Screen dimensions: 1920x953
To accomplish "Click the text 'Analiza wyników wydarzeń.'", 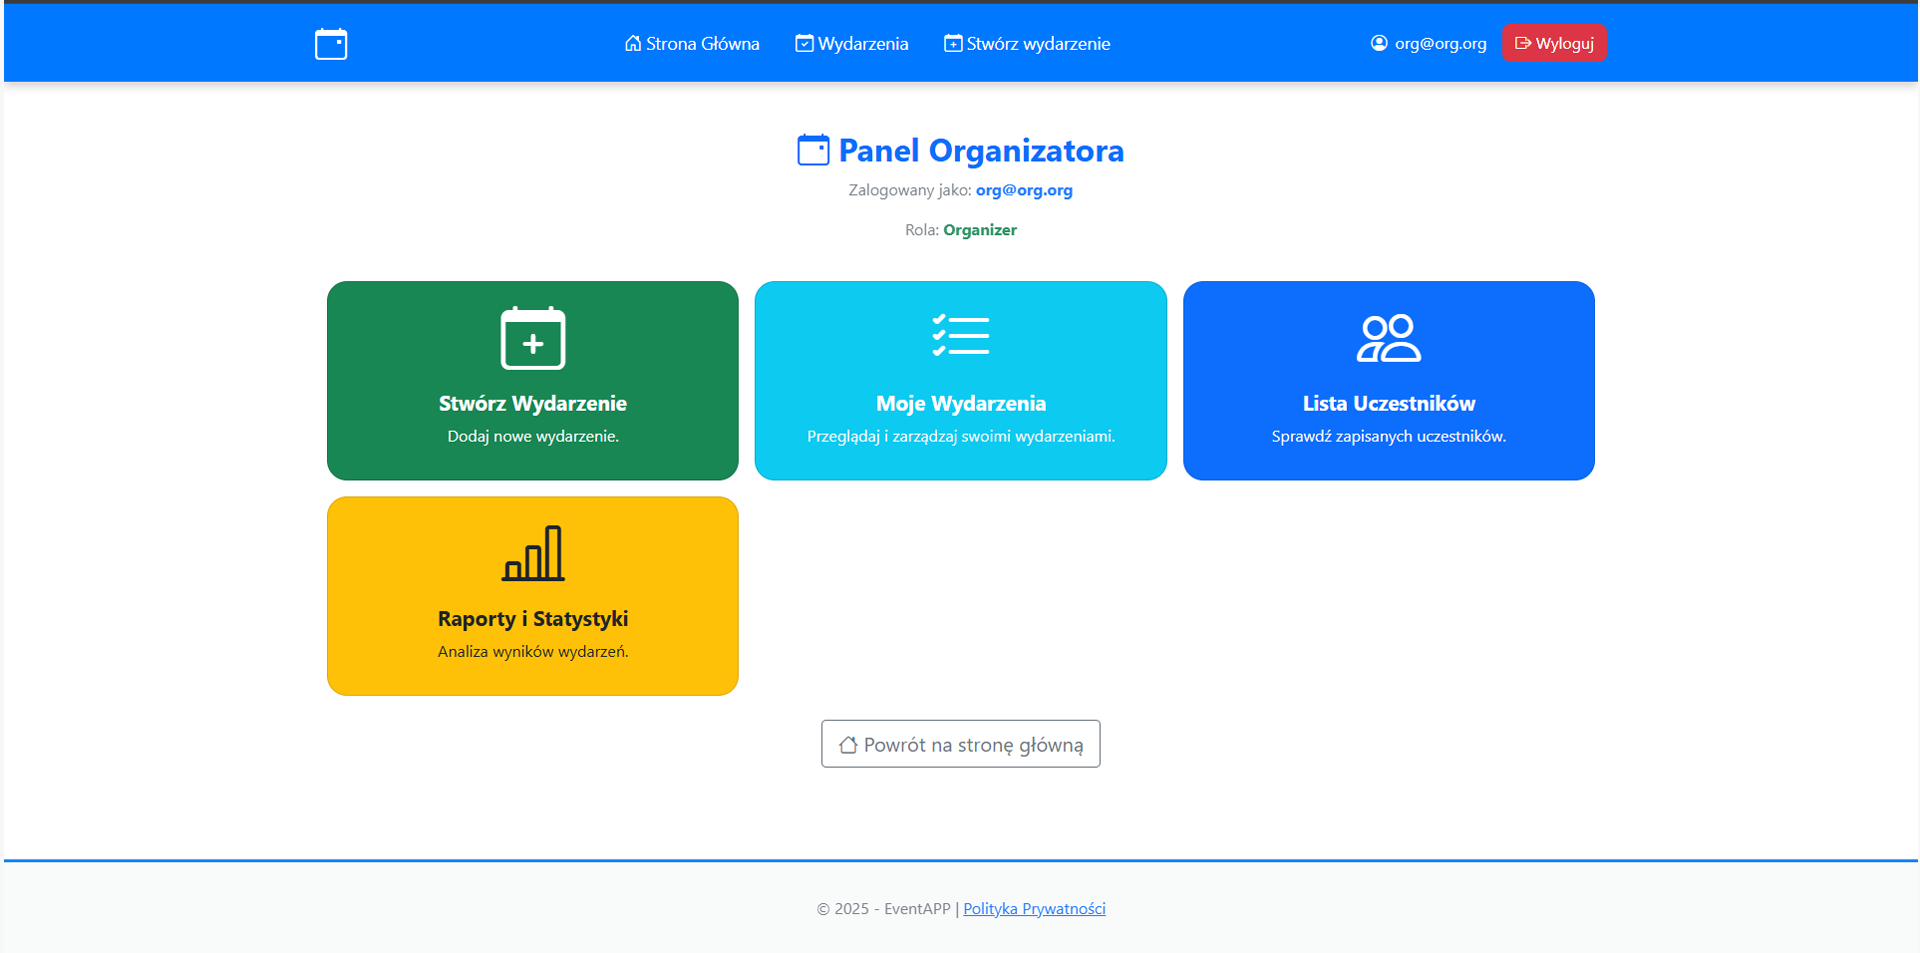I will (x=533, y=652).
